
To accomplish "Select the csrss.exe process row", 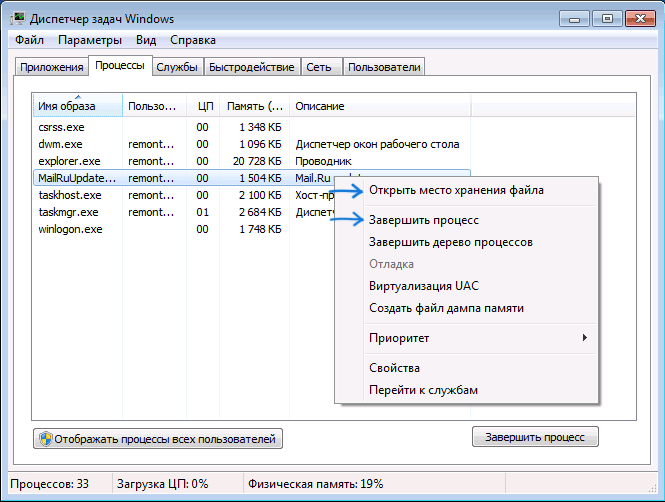I will [x=252, y=127].
